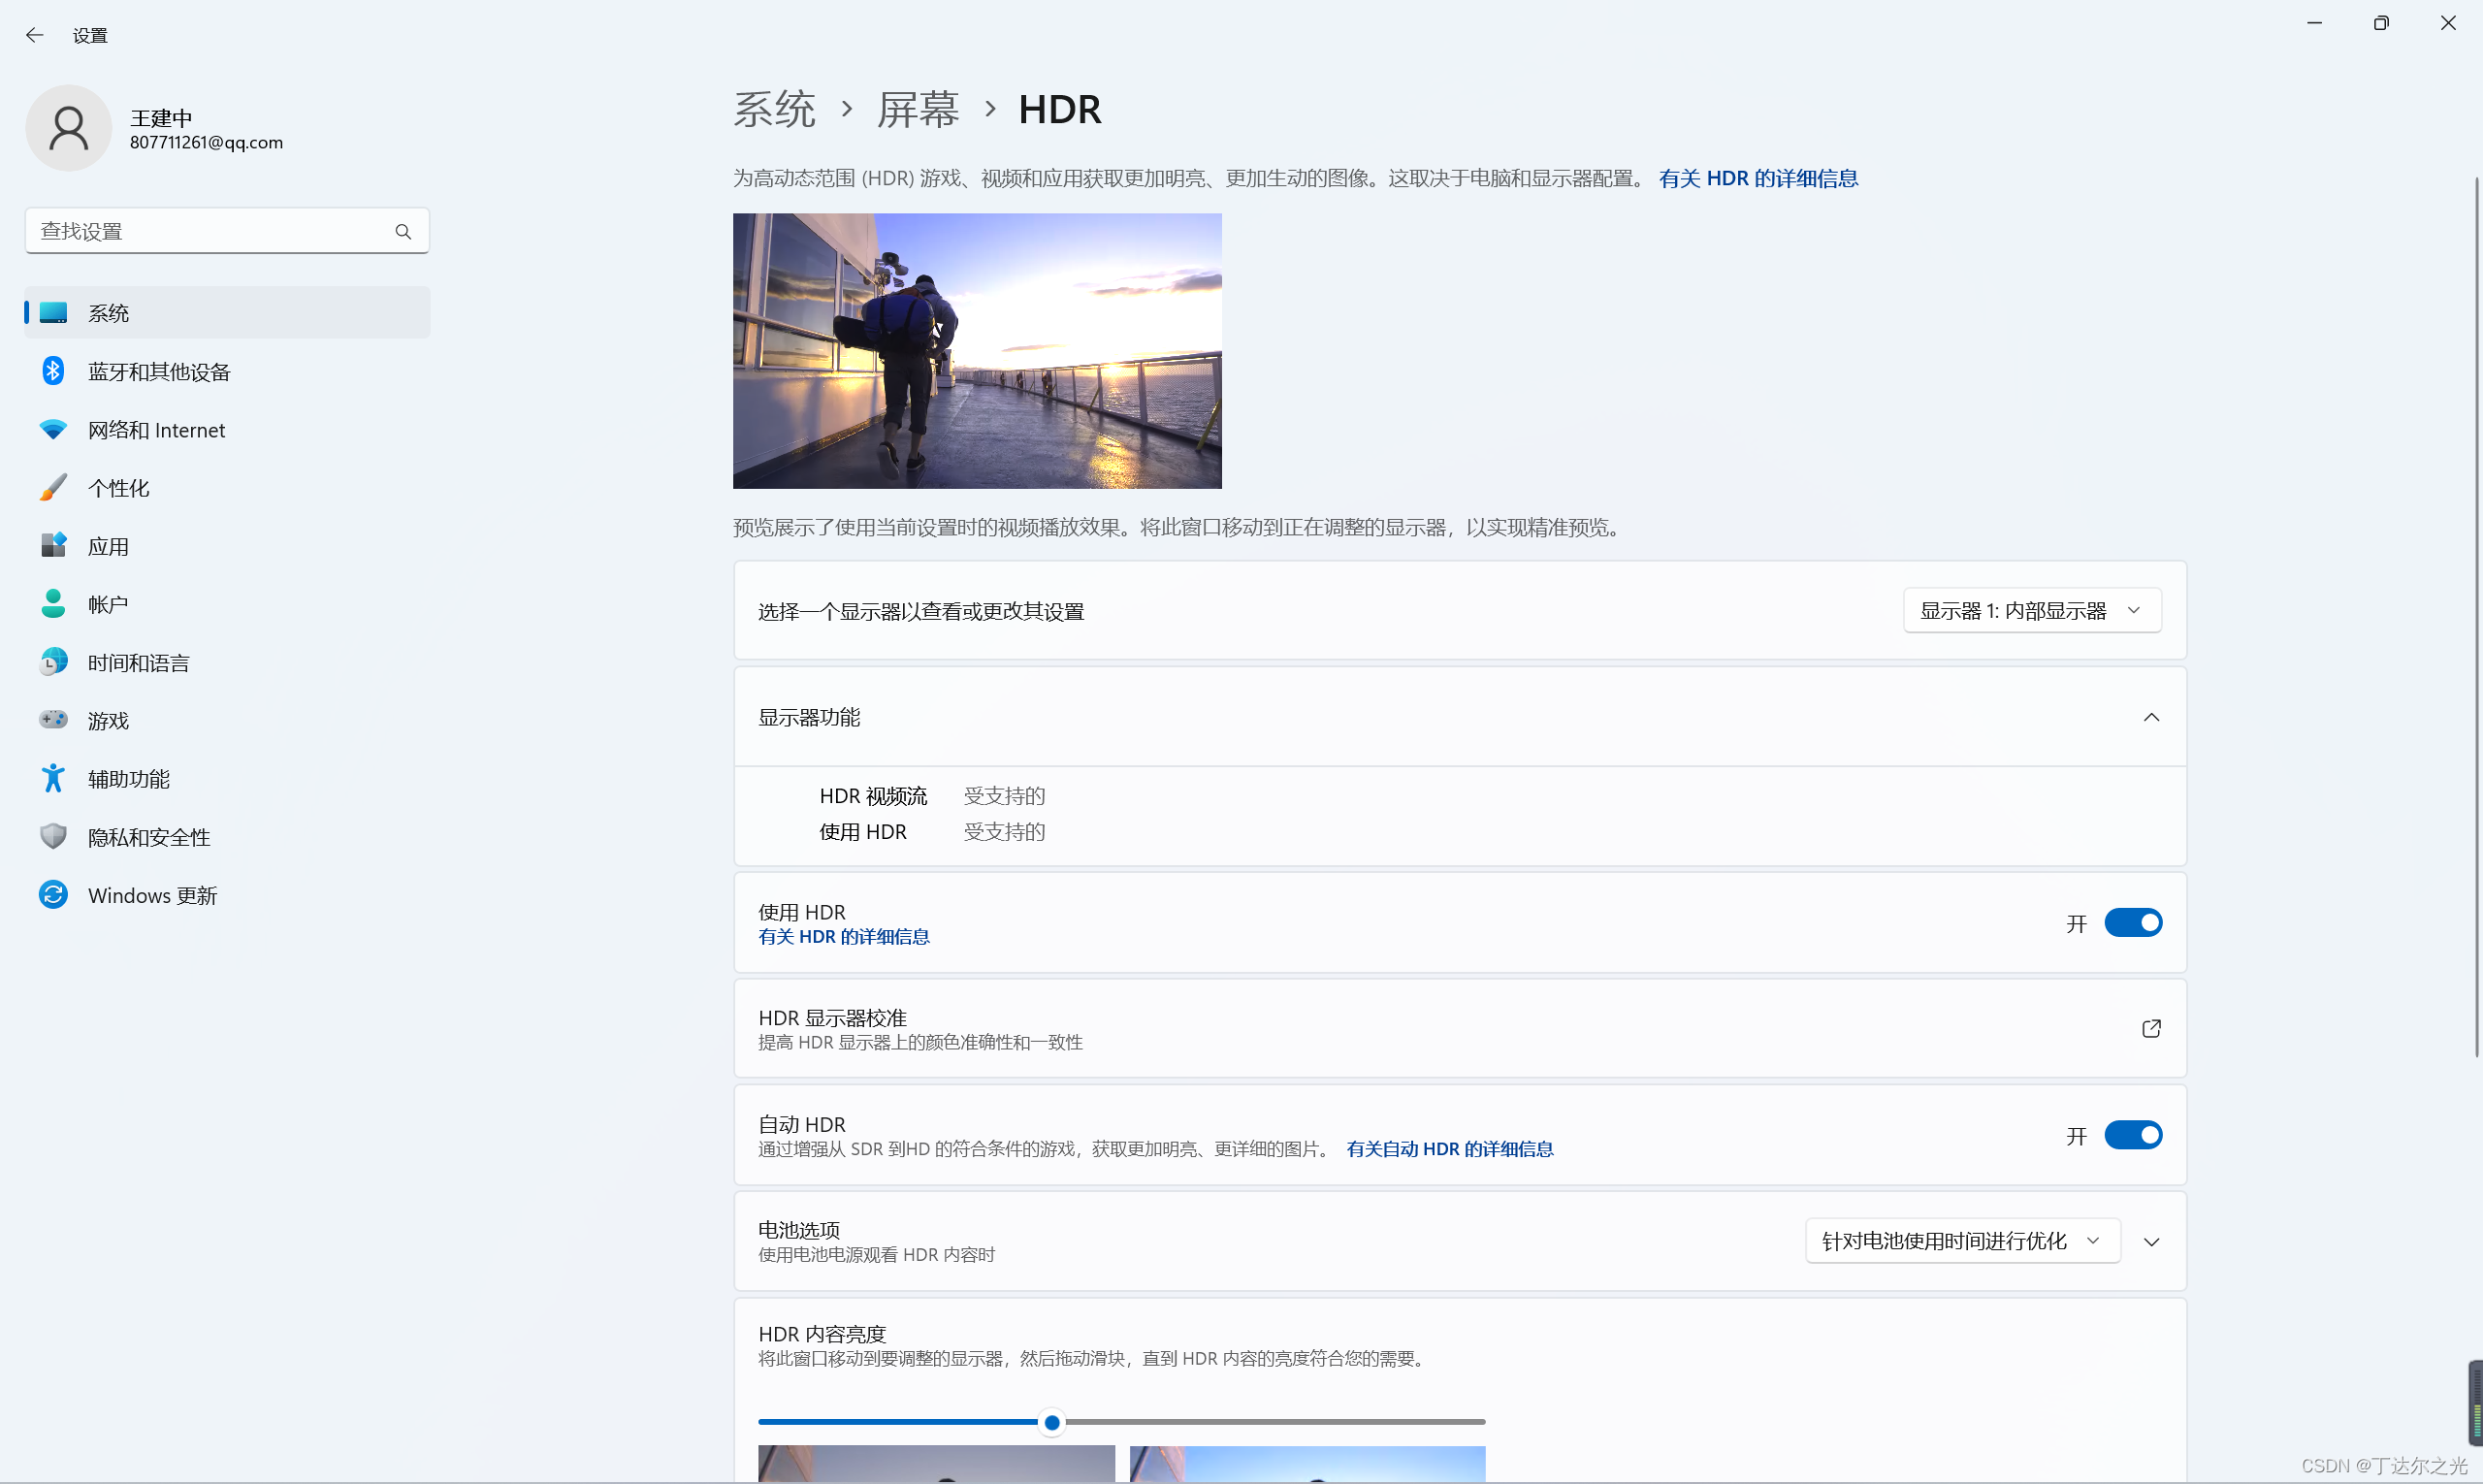Click the vertical scrollbar on the right
The image size is (2483, 1484).
(2477, 617)
